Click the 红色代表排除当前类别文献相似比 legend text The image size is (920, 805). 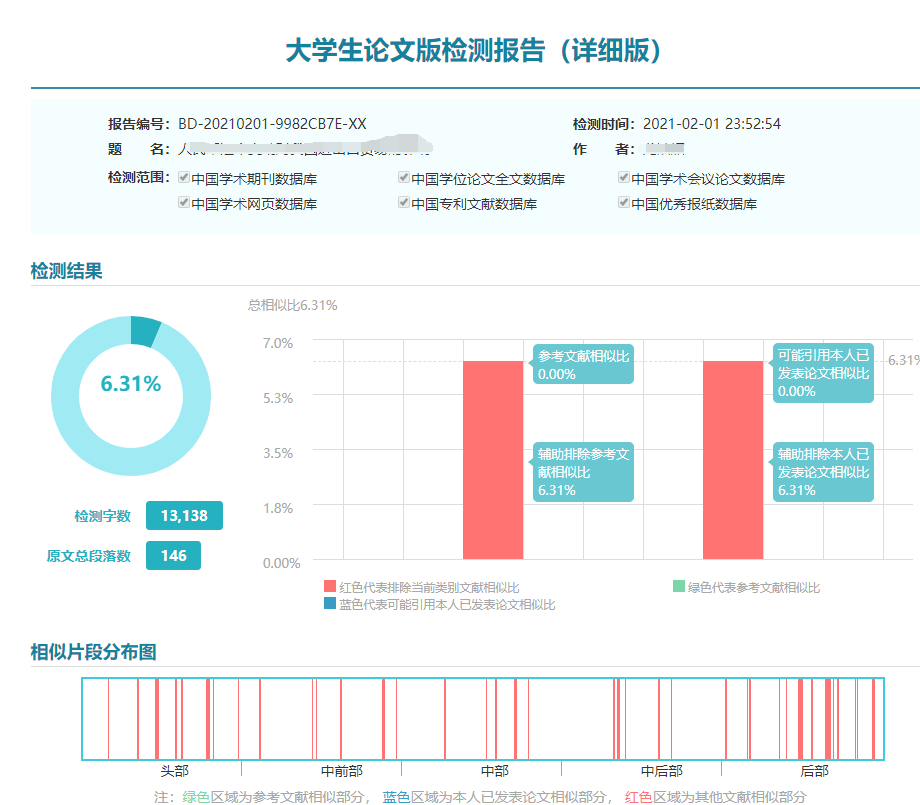(x=429, y=587)
